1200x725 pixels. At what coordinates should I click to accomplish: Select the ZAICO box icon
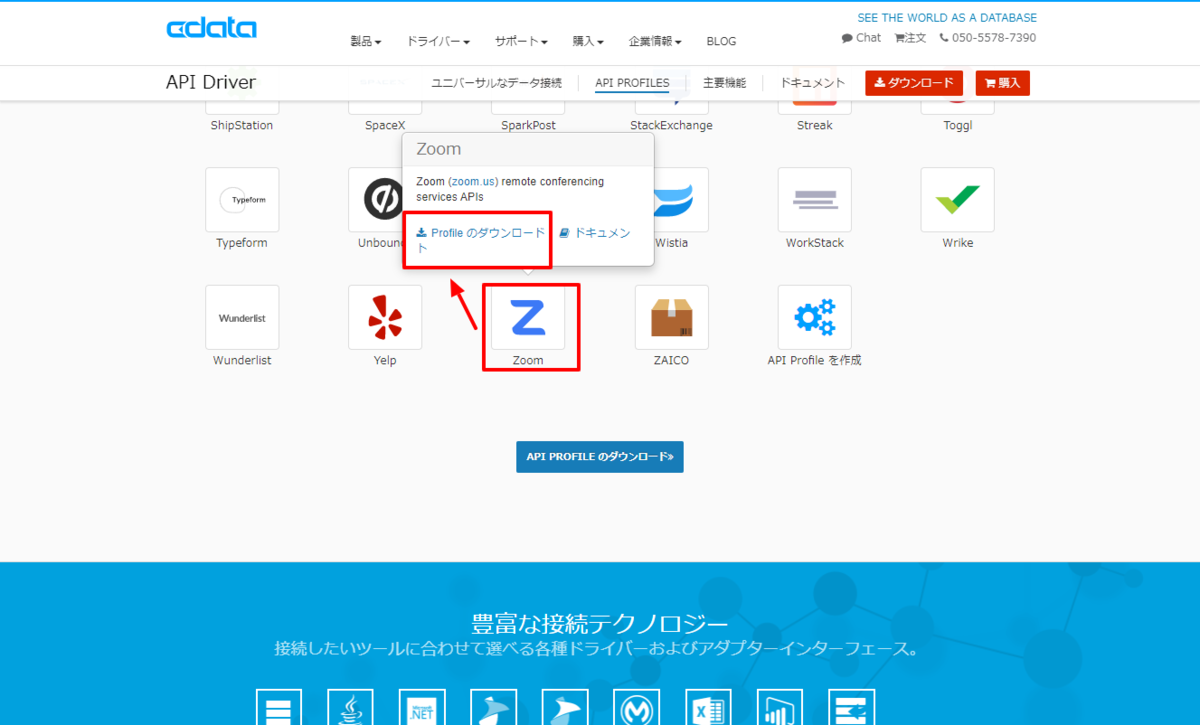click(x=672, y=318)
